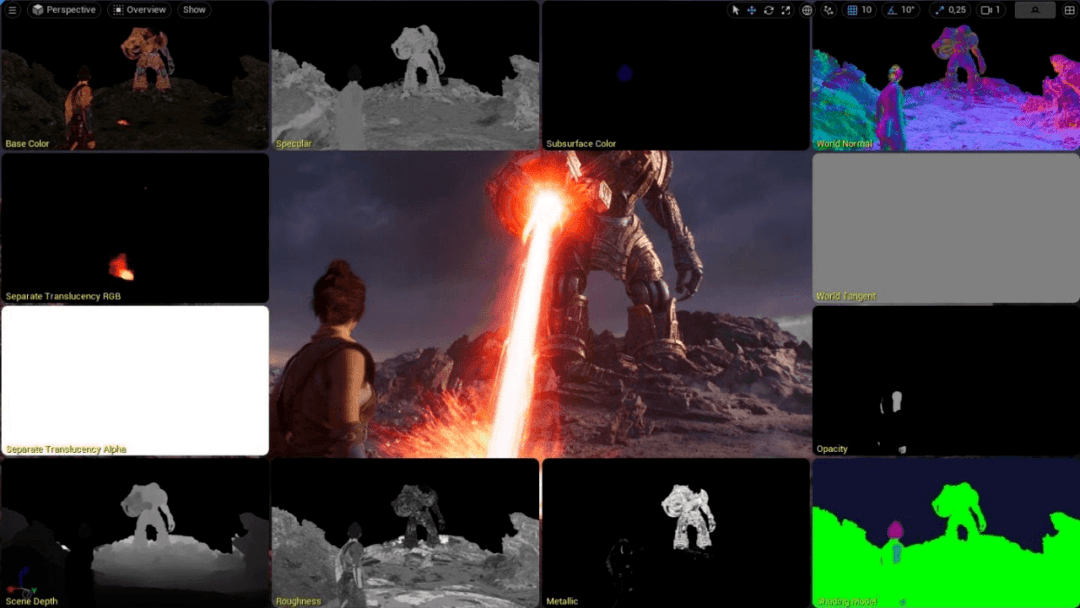Open the Overview view mode dropdown

(x=138, y=10)
